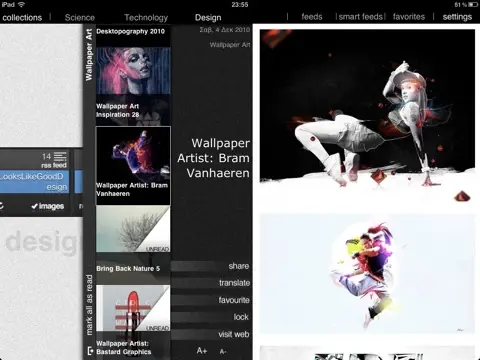Tap the Wi-Fi icon in status bar

[x=21, y=4]
